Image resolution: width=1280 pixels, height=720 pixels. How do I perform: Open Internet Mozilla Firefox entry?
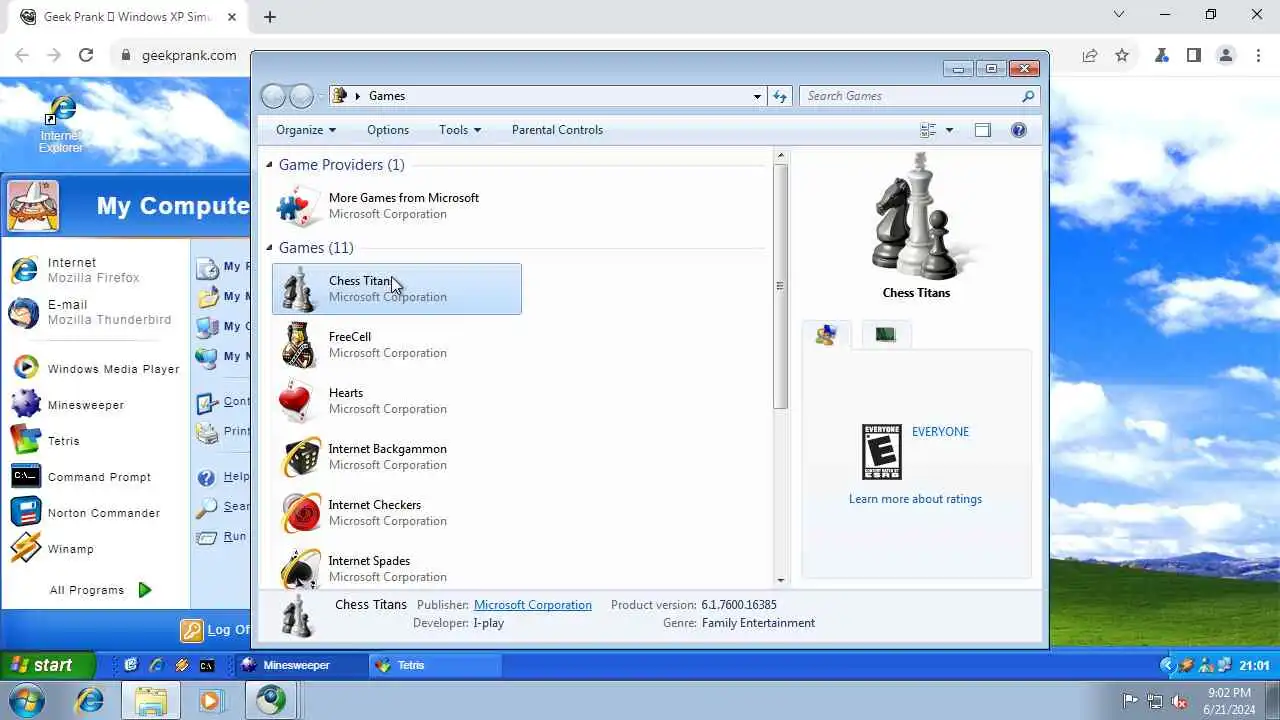coord(95,270)
